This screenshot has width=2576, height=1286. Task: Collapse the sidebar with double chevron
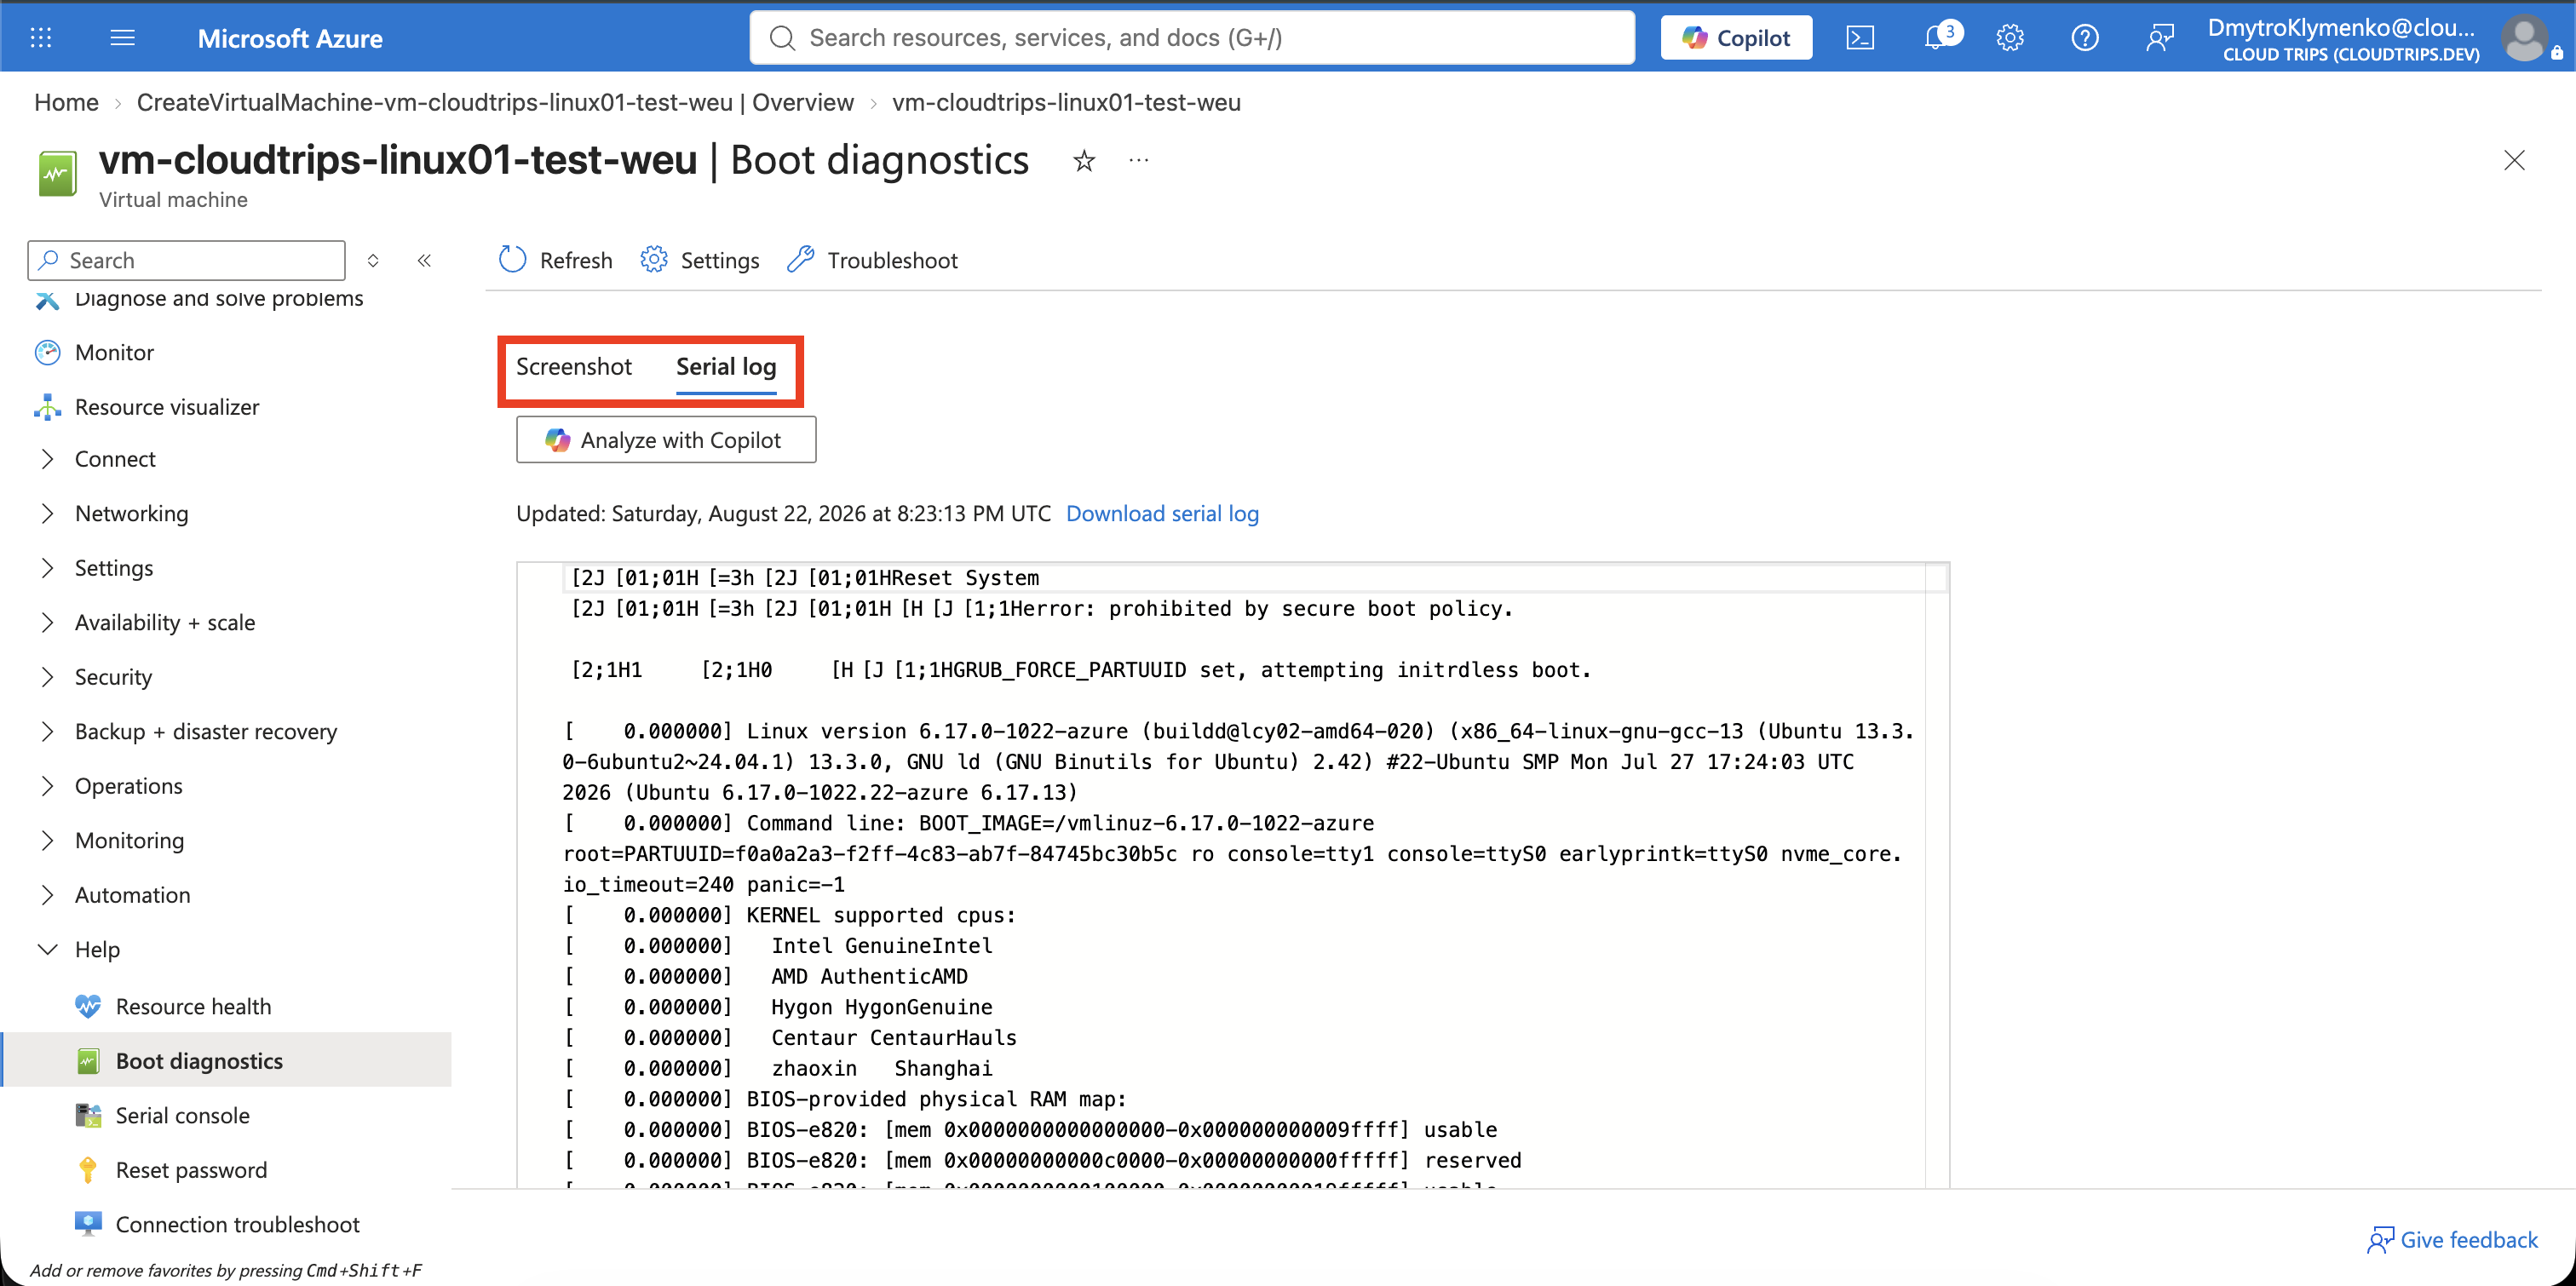click(424, 260)
